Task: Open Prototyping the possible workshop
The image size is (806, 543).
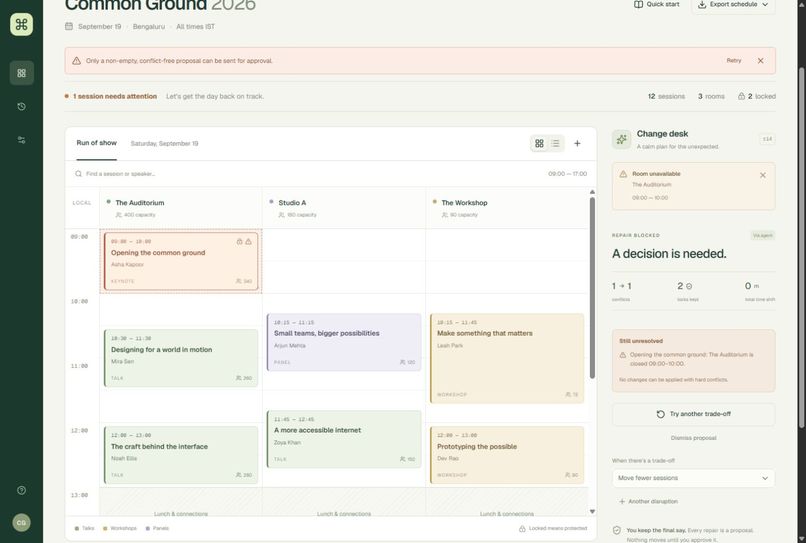Action: (x=507, y=455)
